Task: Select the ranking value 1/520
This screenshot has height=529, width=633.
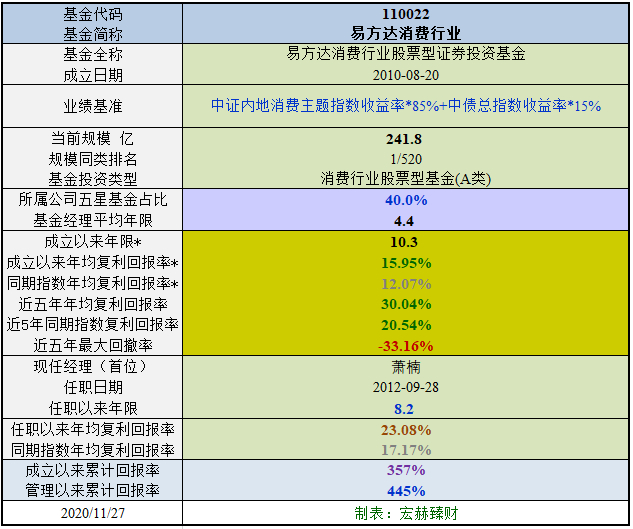Action: point(406,159)
